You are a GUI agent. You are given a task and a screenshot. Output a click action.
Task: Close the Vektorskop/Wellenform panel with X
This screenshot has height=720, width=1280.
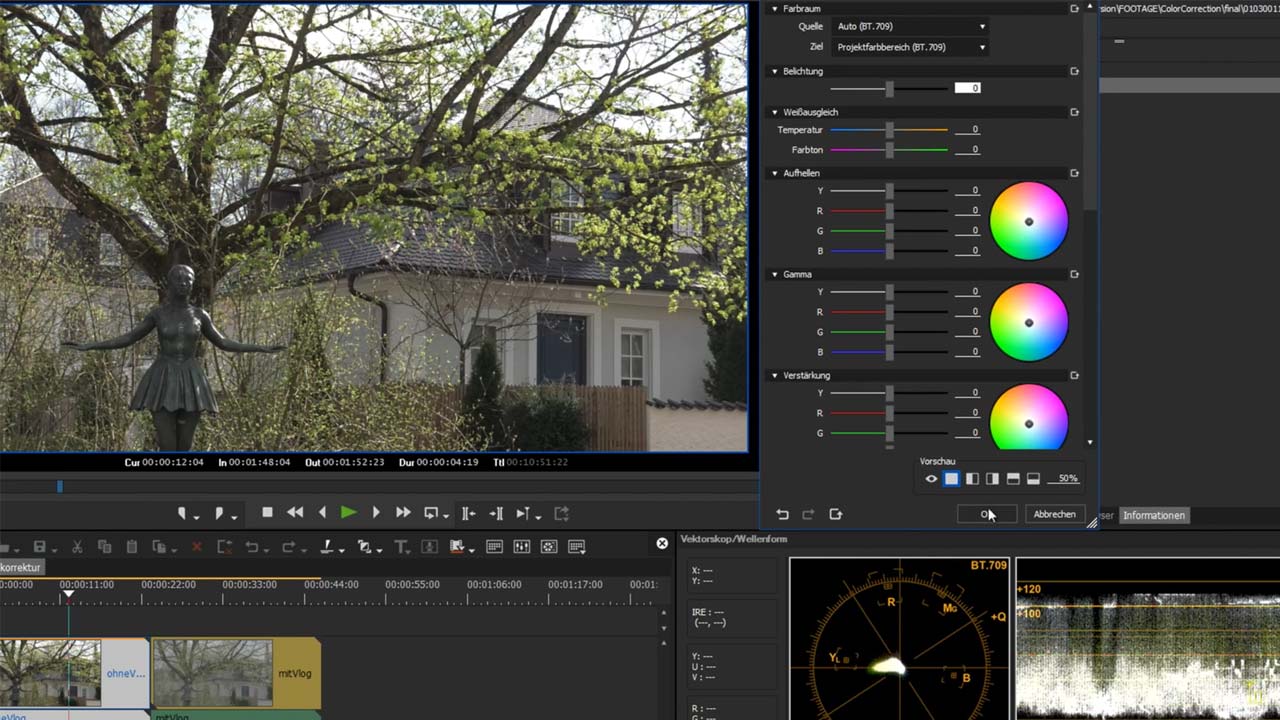(662, 543)
